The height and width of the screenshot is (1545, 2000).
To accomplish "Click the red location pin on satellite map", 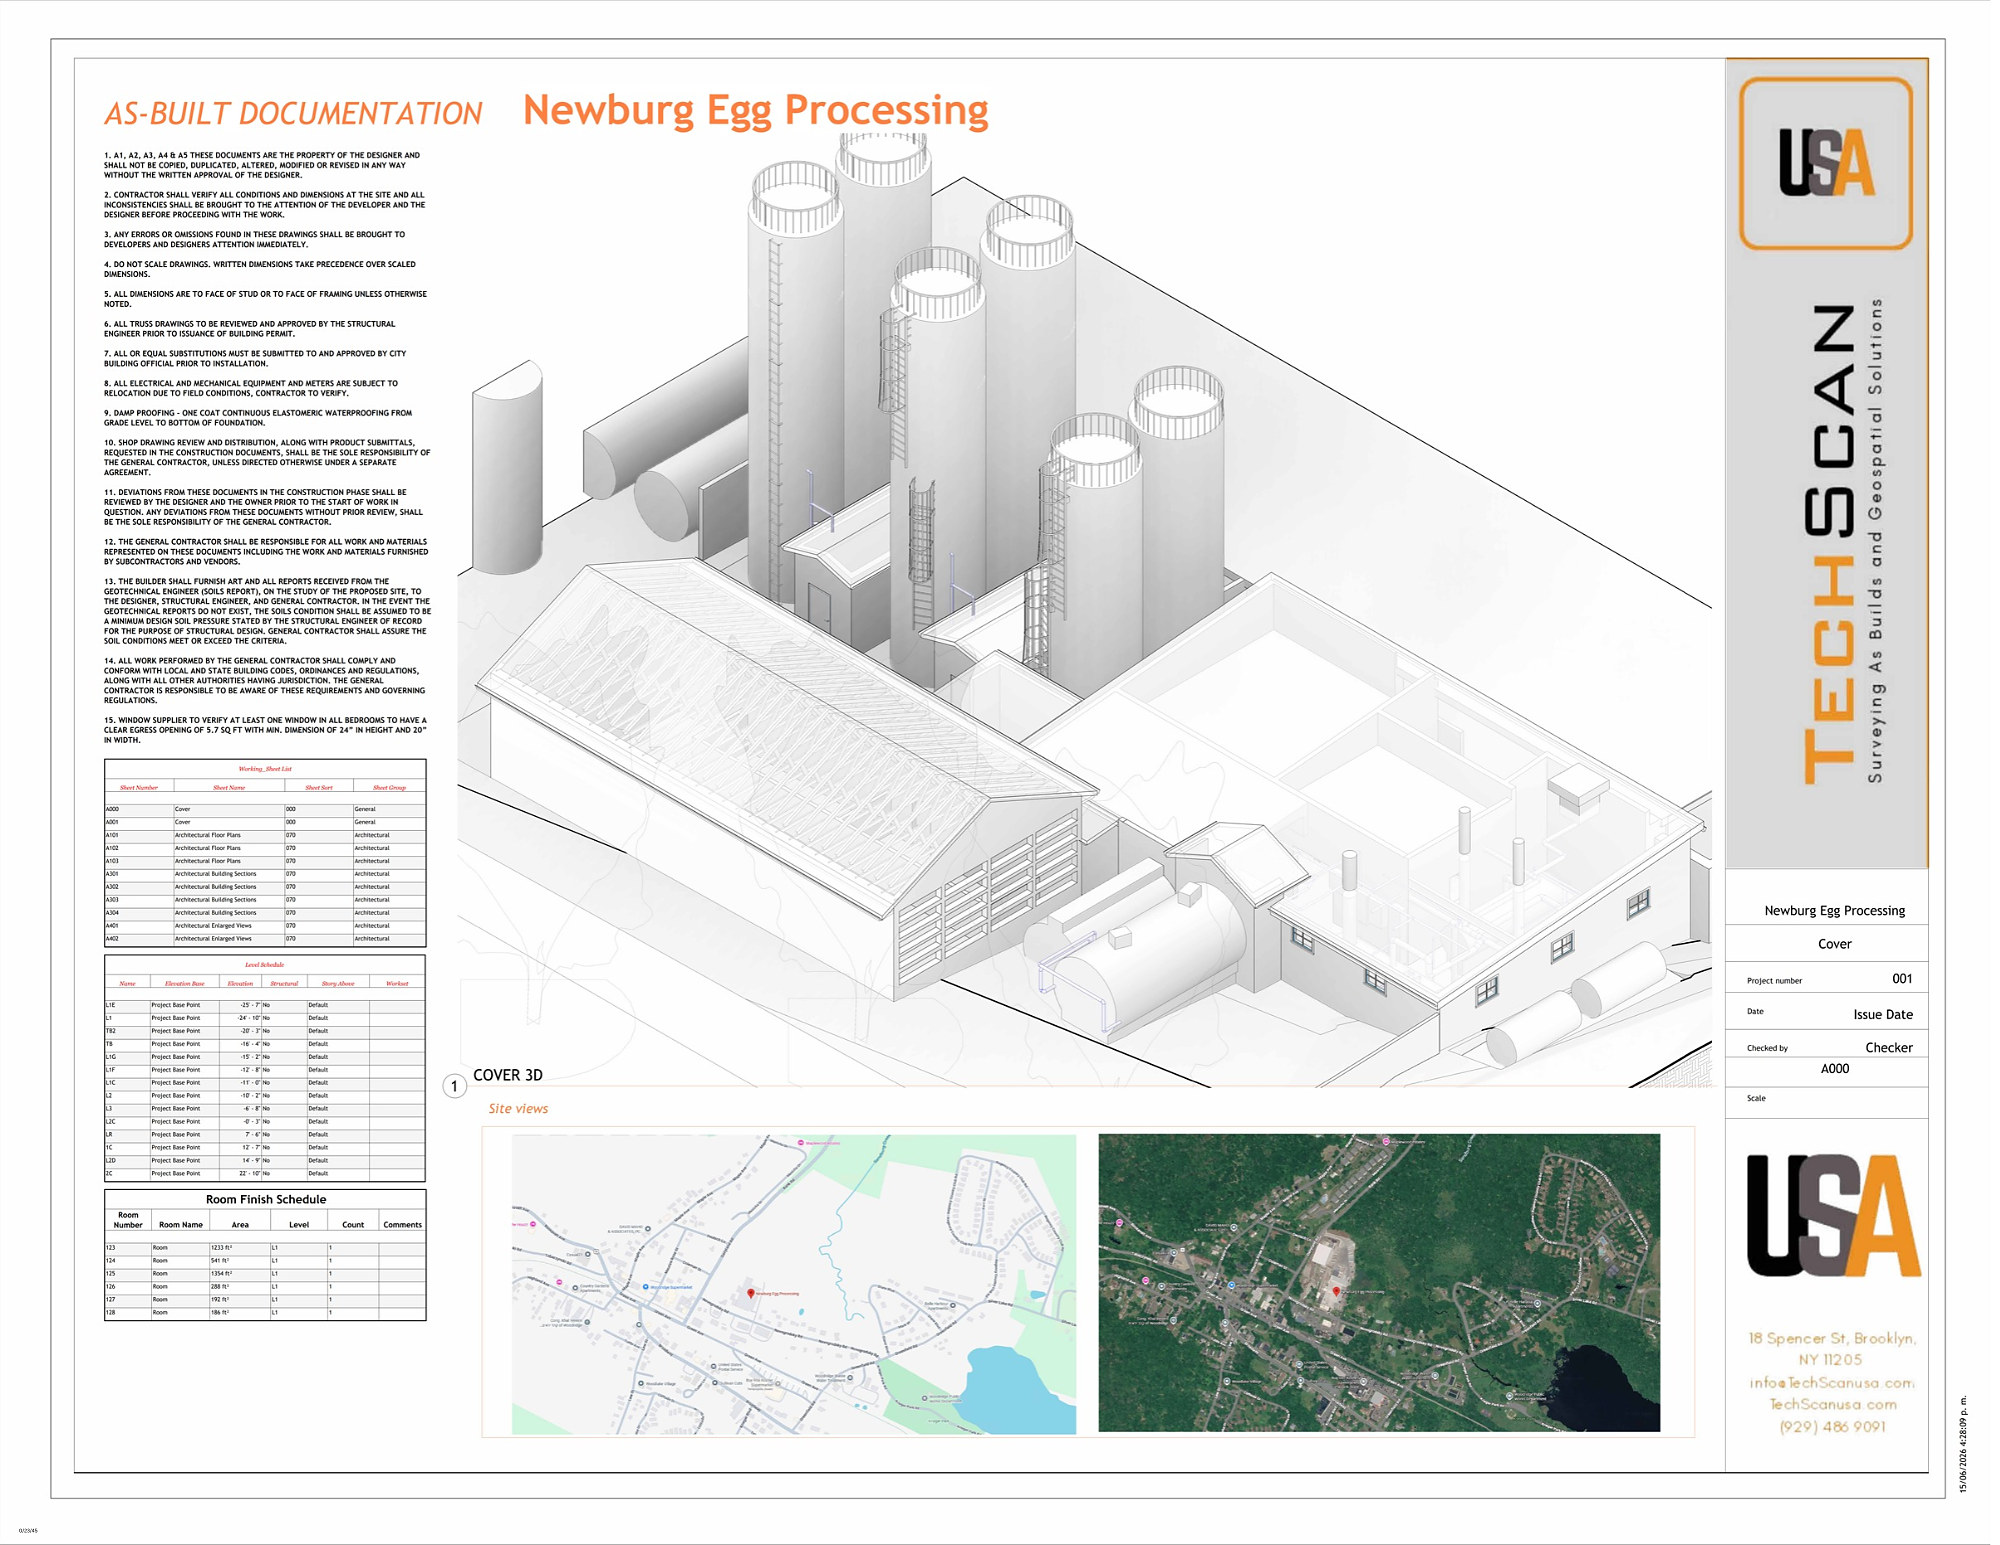I will pyautogui.click(x=1336, y=1292).
